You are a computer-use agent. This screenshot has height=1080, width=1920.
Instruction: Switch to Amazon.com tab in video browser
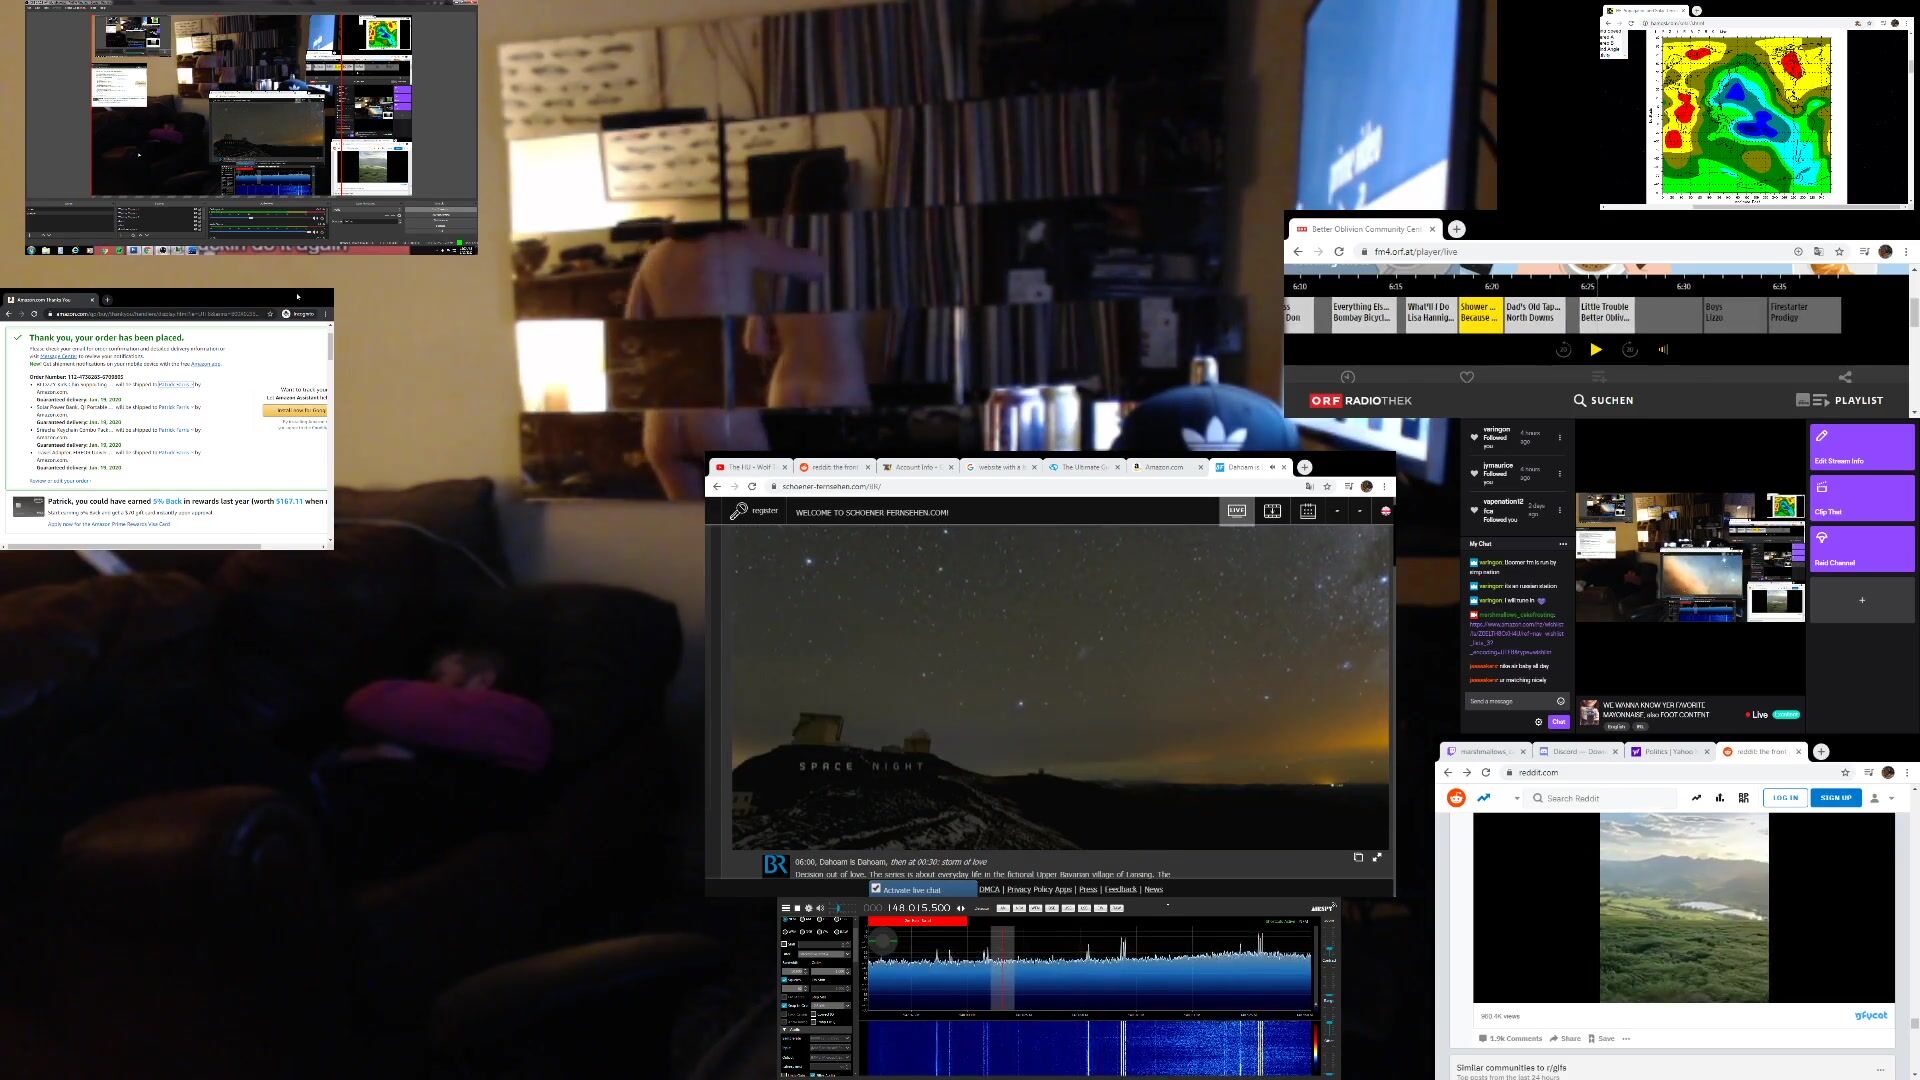1168,467
